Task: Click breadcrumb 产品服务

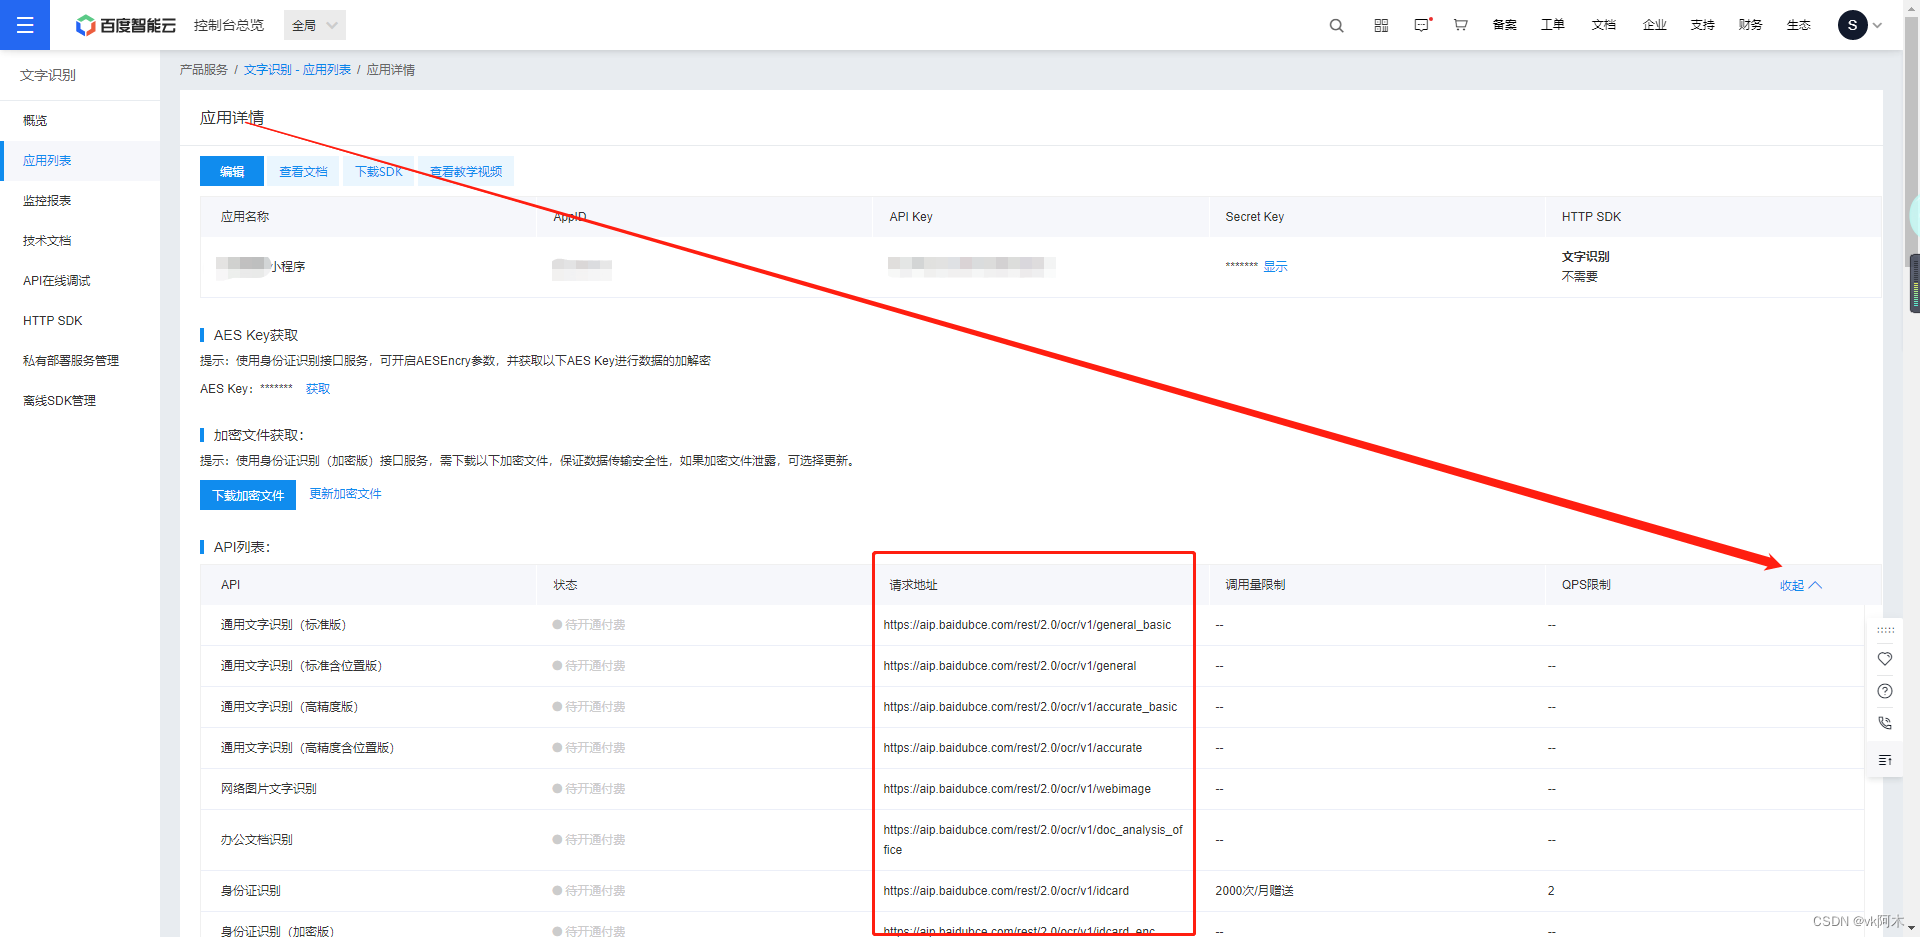Action: [203, 70]
